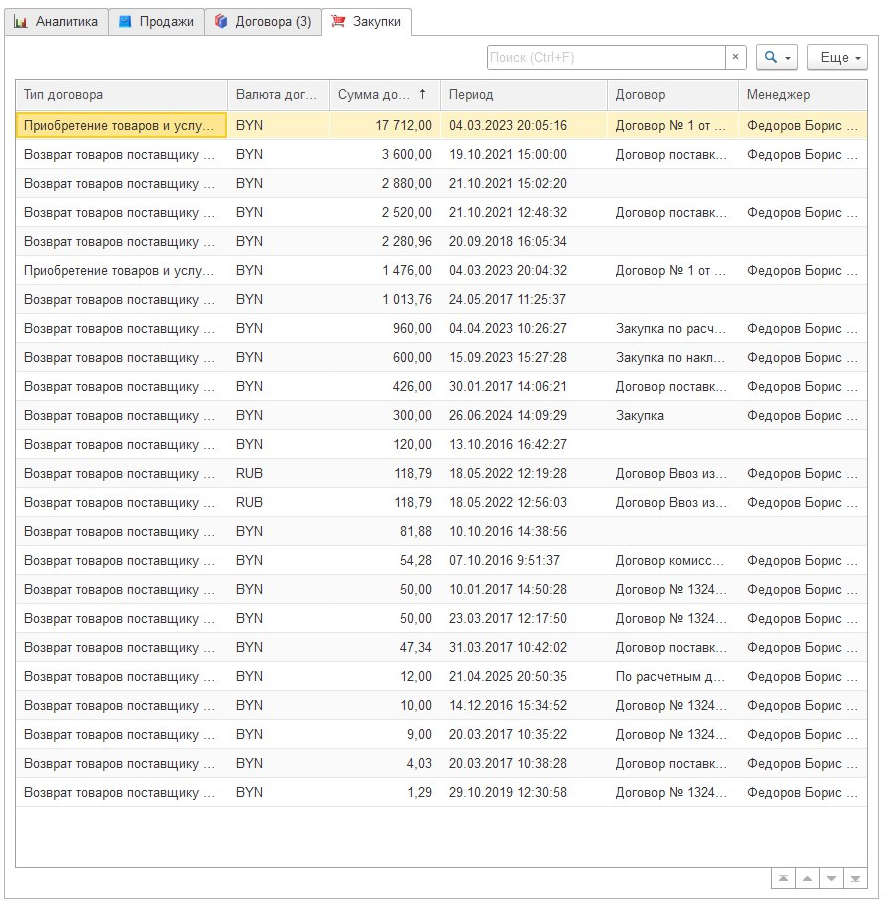This screenshot has height=903, width=885.
Task: Click the Валюта договора column header
Action: [277, 95]
